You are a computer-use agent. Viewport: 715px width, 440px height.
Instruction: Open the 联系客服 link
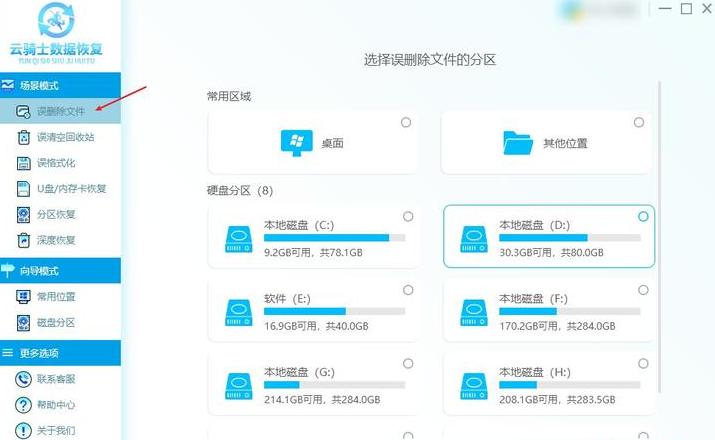click(60, 379)
